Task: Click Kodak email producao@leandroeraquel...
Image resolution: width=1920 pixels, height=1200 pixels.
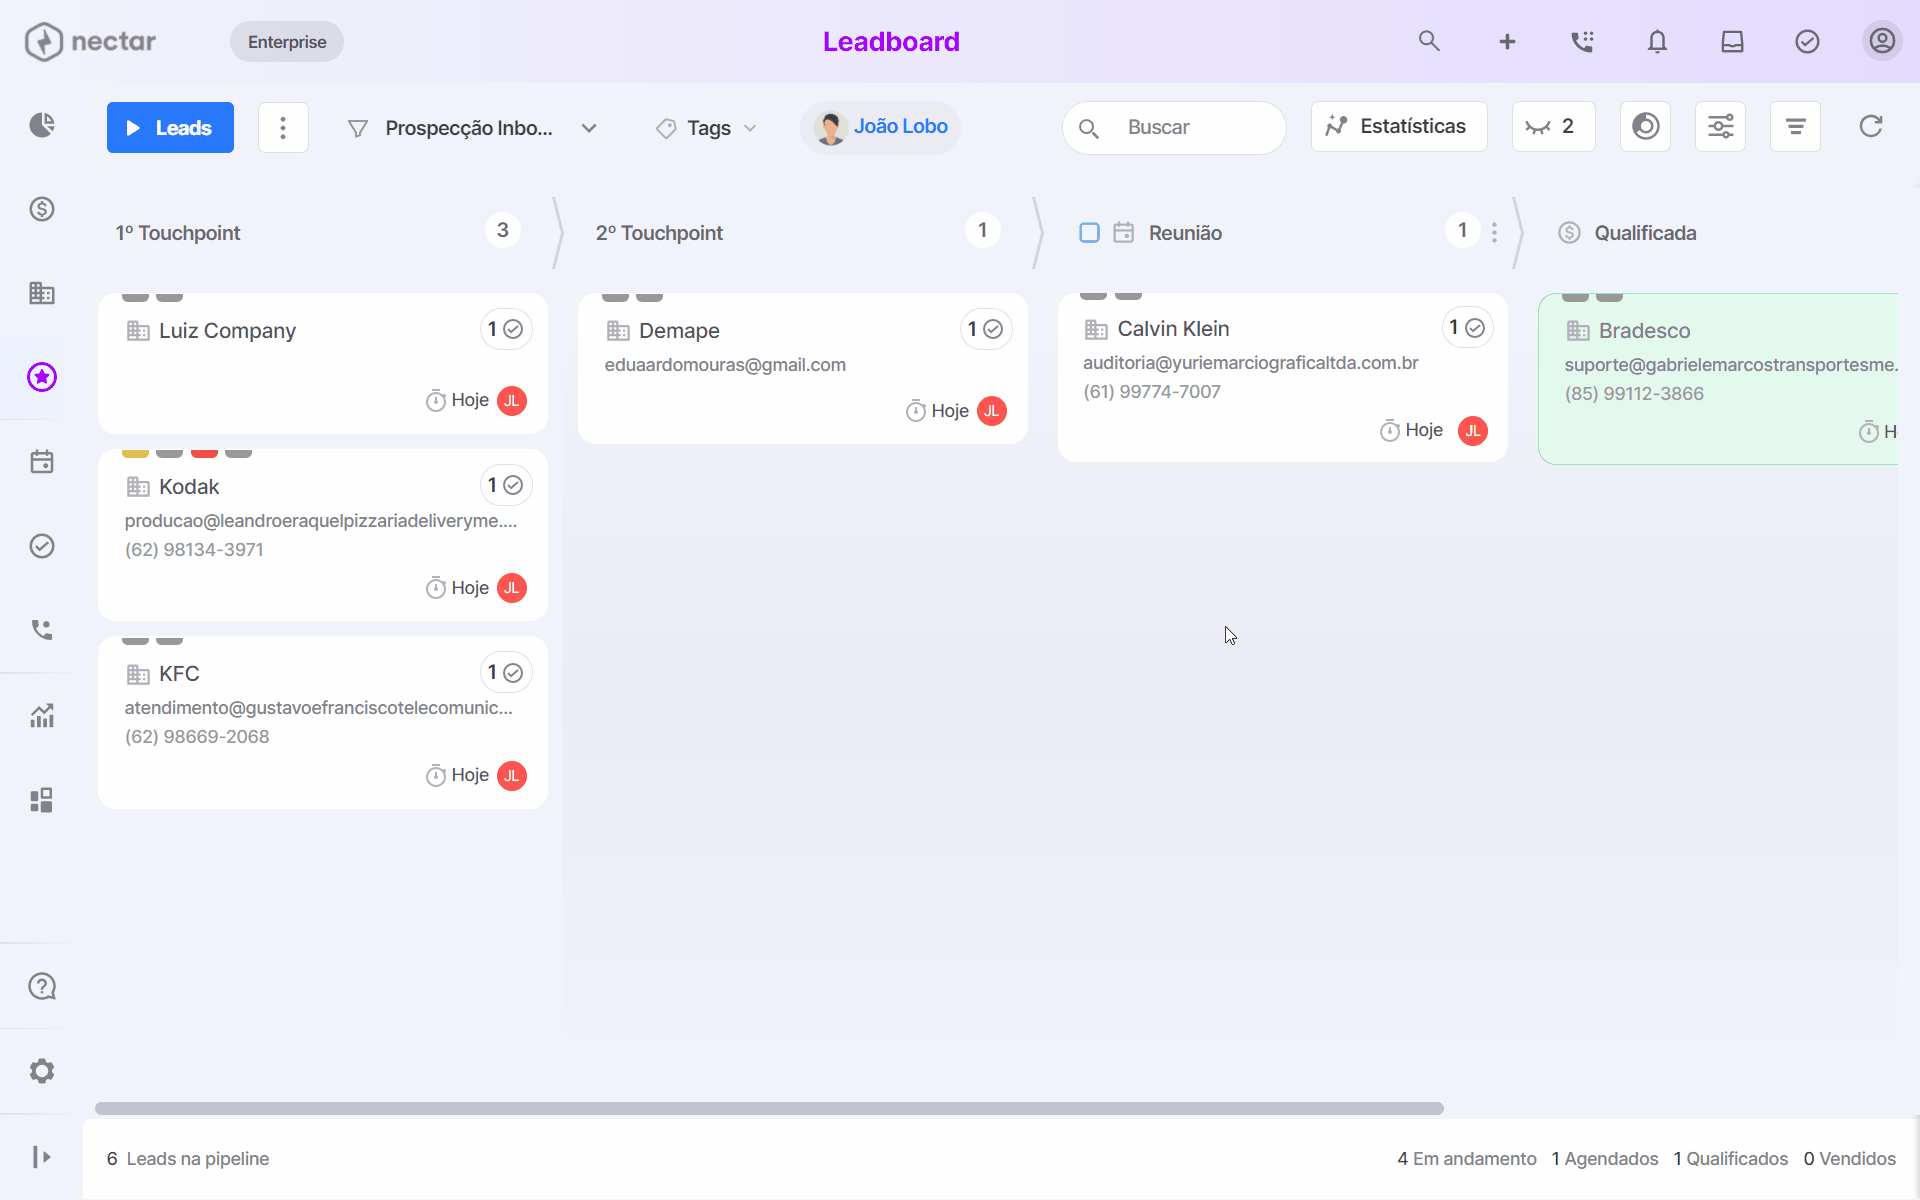Action: click(x=321, y=521)
